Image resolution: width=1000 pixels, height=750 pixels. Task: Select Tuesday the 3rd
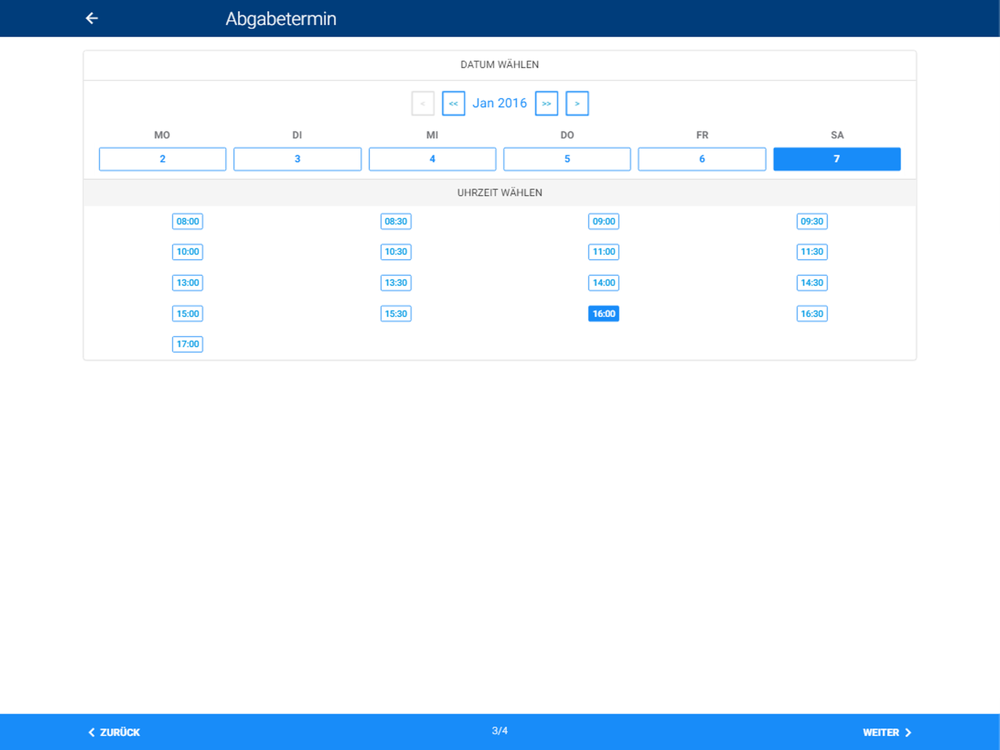pos(297,159)
